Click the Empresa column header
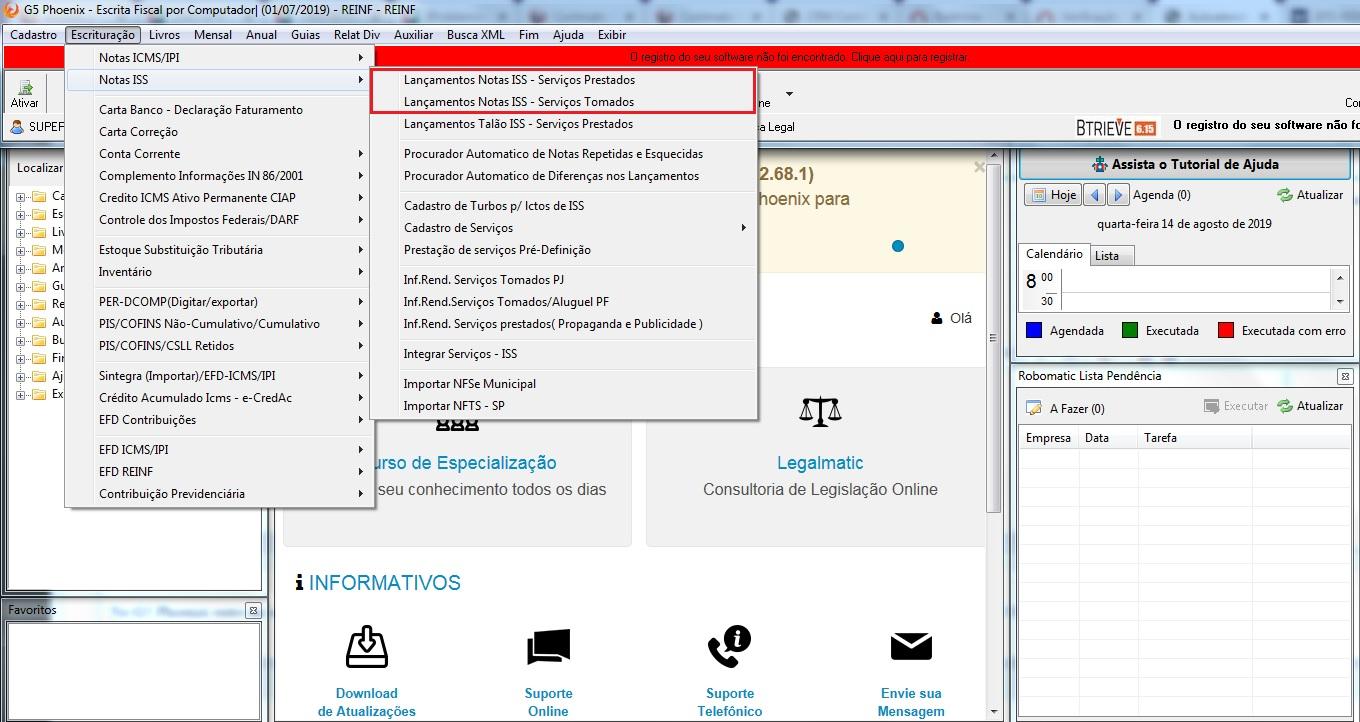The width and height of the screenshot is (1360, 722). click(1048, 438)
